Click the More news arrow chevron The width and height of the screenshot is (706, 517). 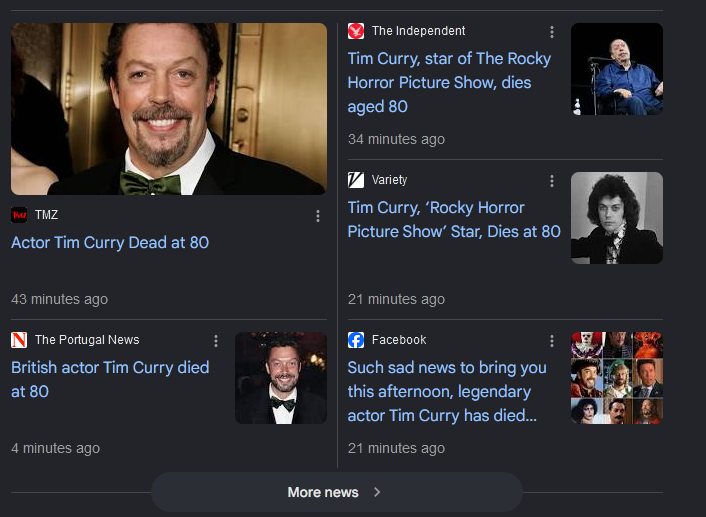[x=377, y=492]
